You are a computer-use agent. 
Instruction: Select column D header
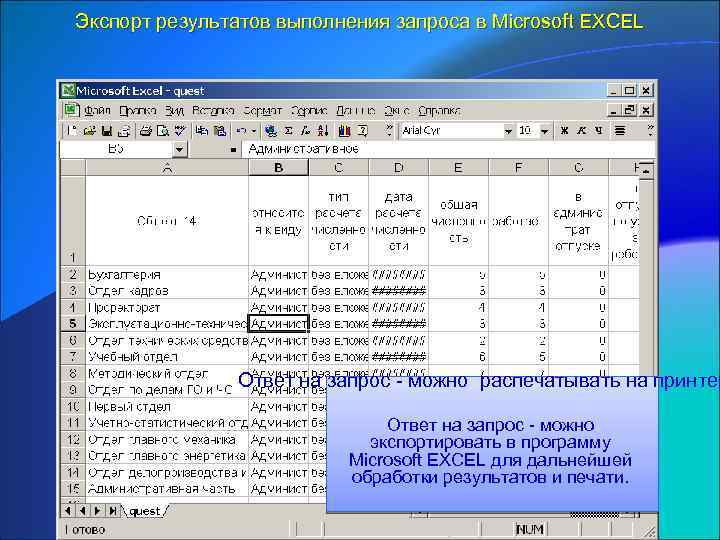(398, 168)
